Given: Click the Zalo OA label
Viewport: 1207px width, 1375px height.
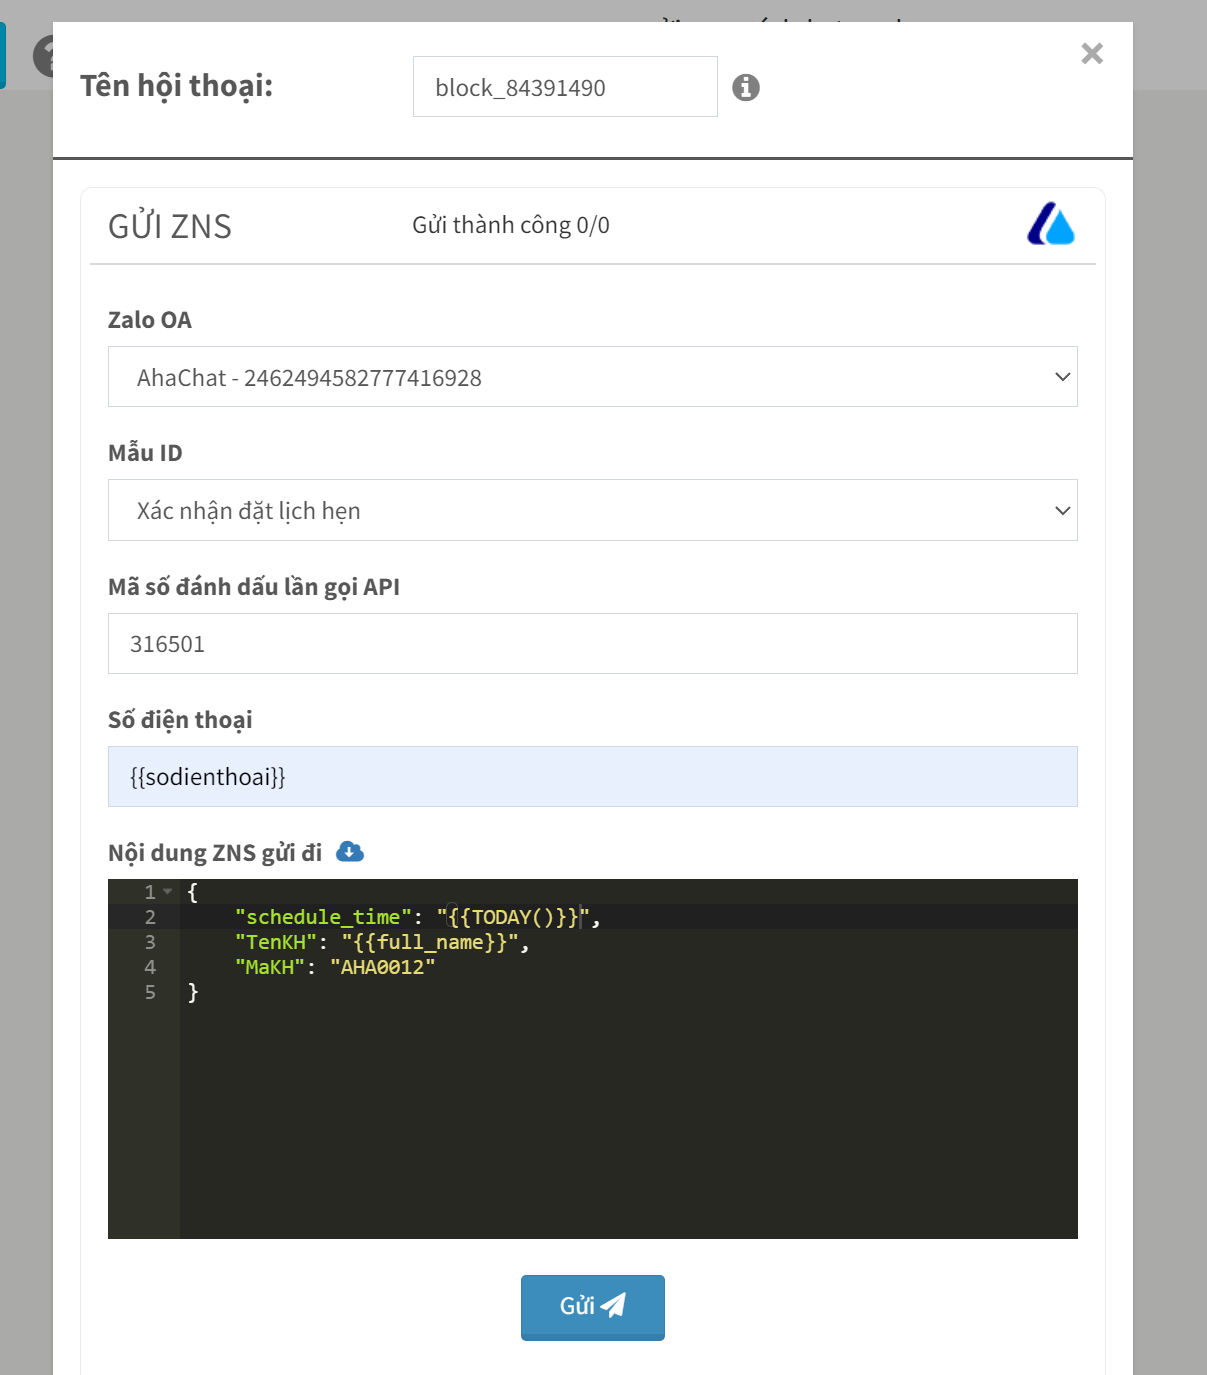Looking at the screenshot, I should click(x=150, y=320).
